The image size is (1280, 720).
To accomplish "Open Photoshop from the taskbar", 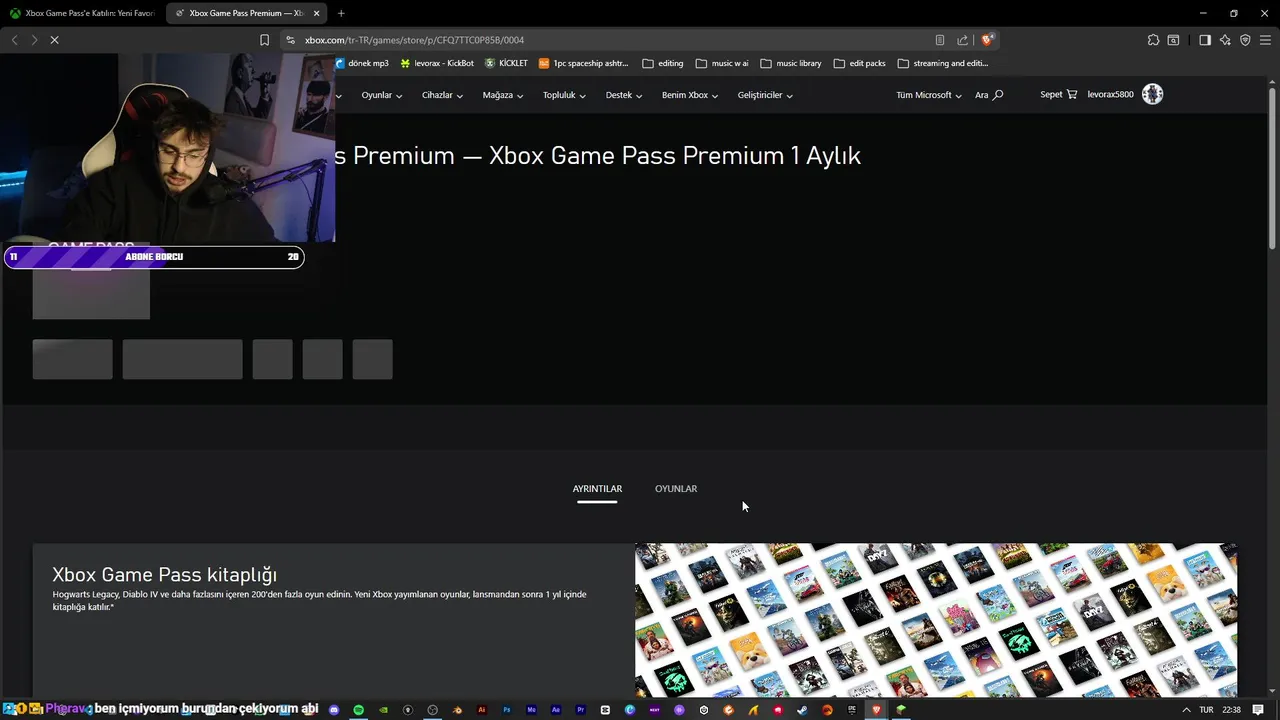I will coord(506,710).
